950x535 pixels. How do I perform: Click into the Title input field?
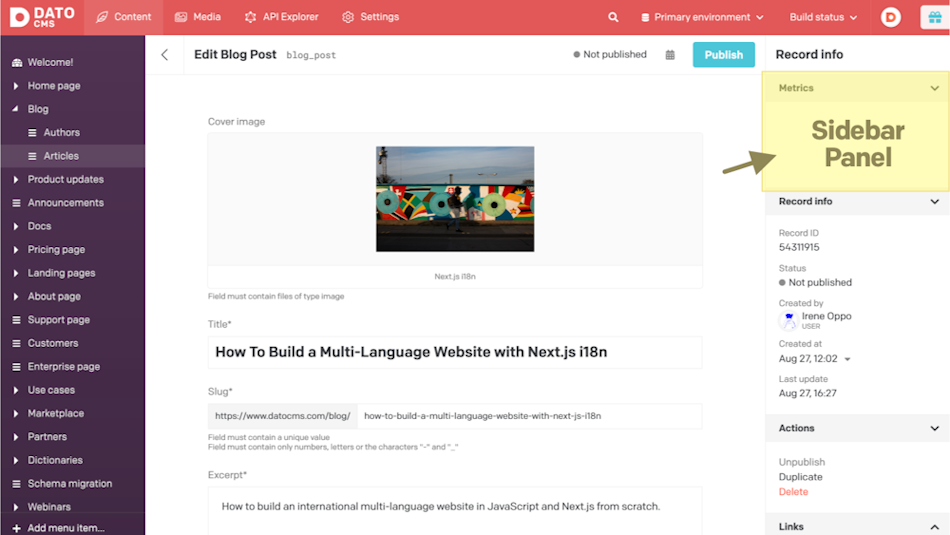click(x=455, y=352)
